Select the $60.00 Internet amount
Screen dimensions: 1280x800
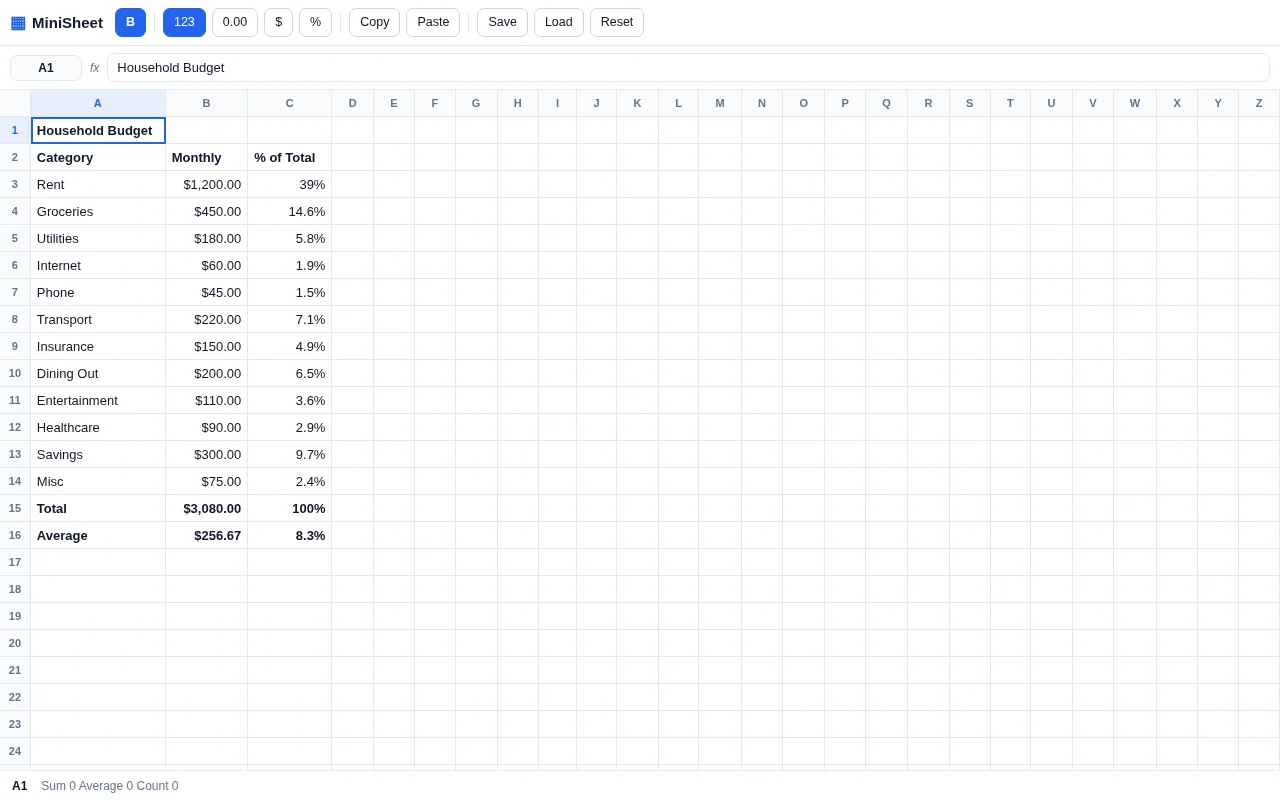(206, 265)
